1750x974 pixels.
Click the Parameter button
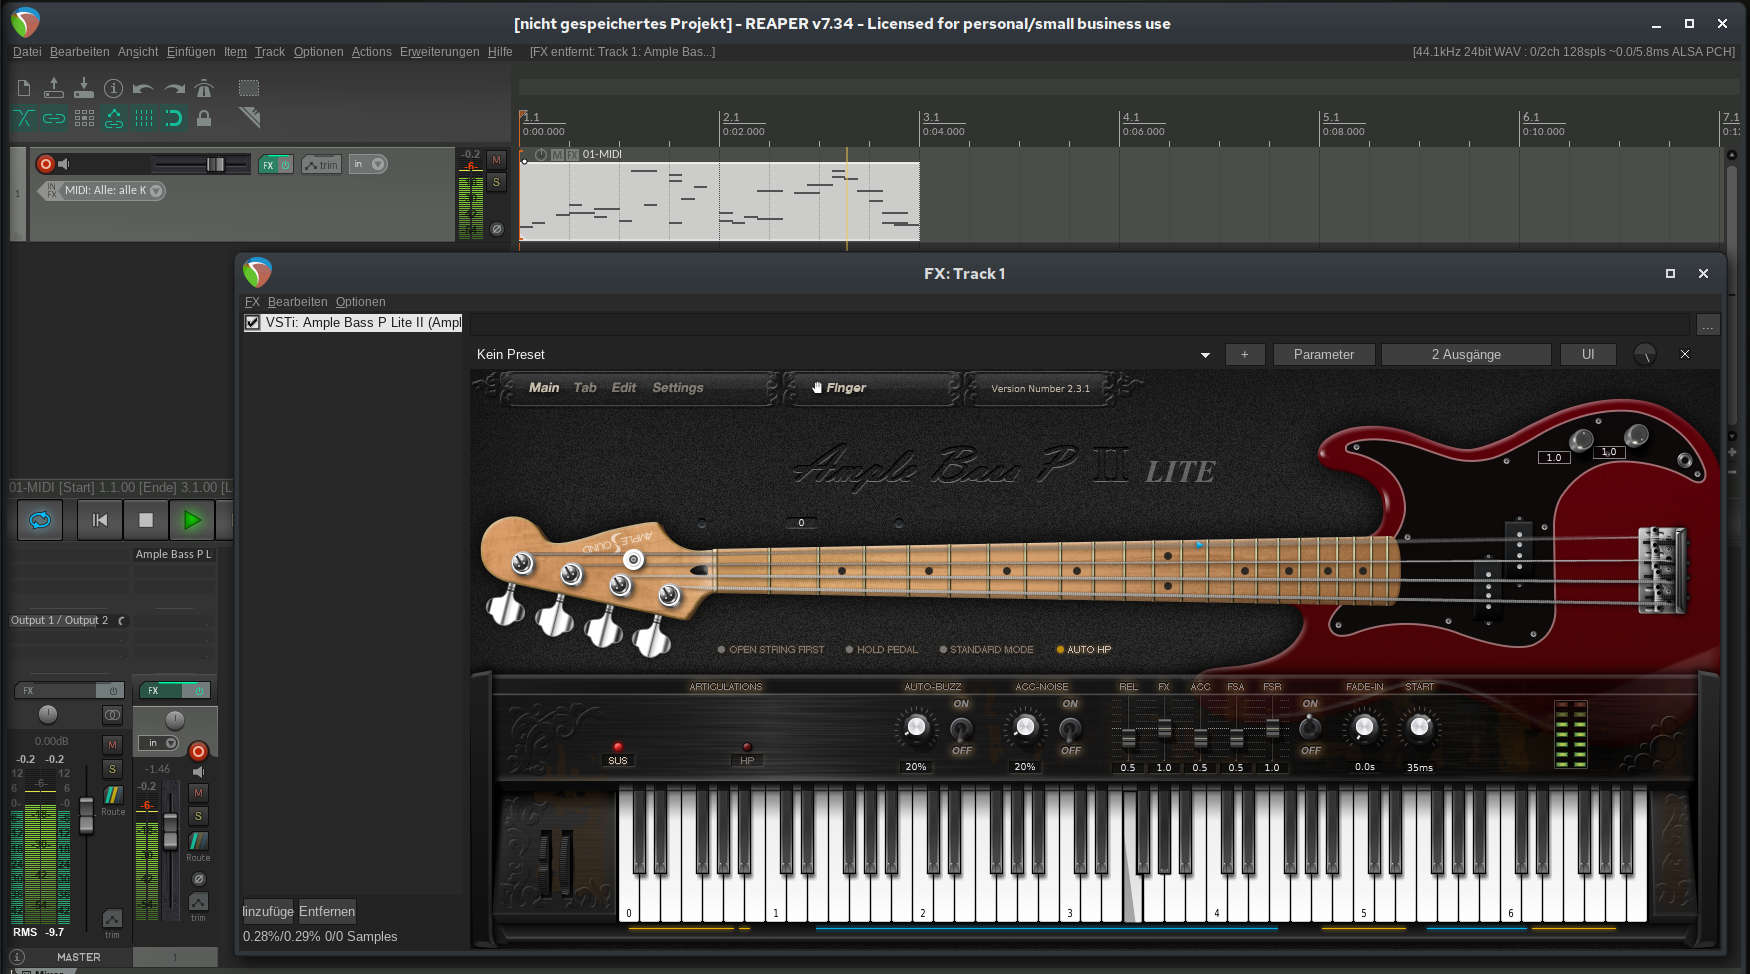point(1323,355)
